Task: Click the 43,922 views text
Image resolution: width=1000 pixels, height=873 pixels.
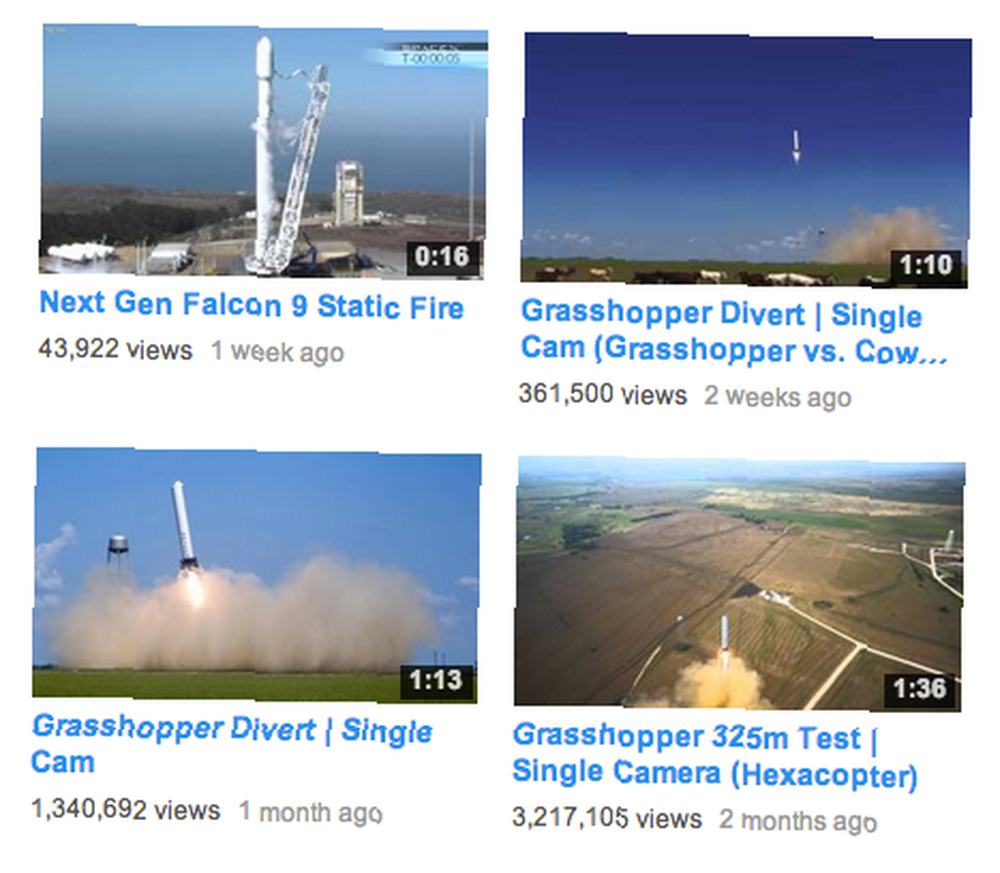Action: pyautogui.click(x=115, y=349)
